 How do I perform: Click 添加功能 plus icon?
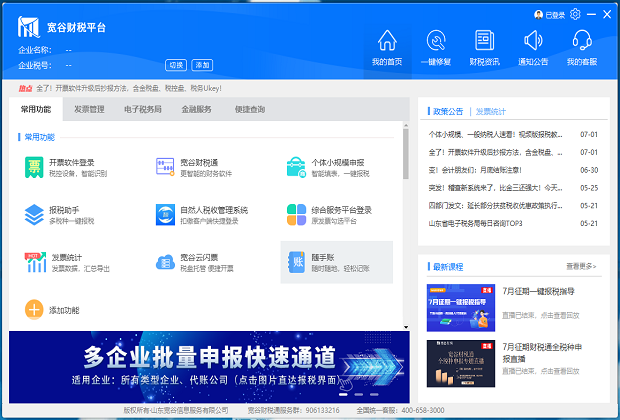(x=34, y=310)
